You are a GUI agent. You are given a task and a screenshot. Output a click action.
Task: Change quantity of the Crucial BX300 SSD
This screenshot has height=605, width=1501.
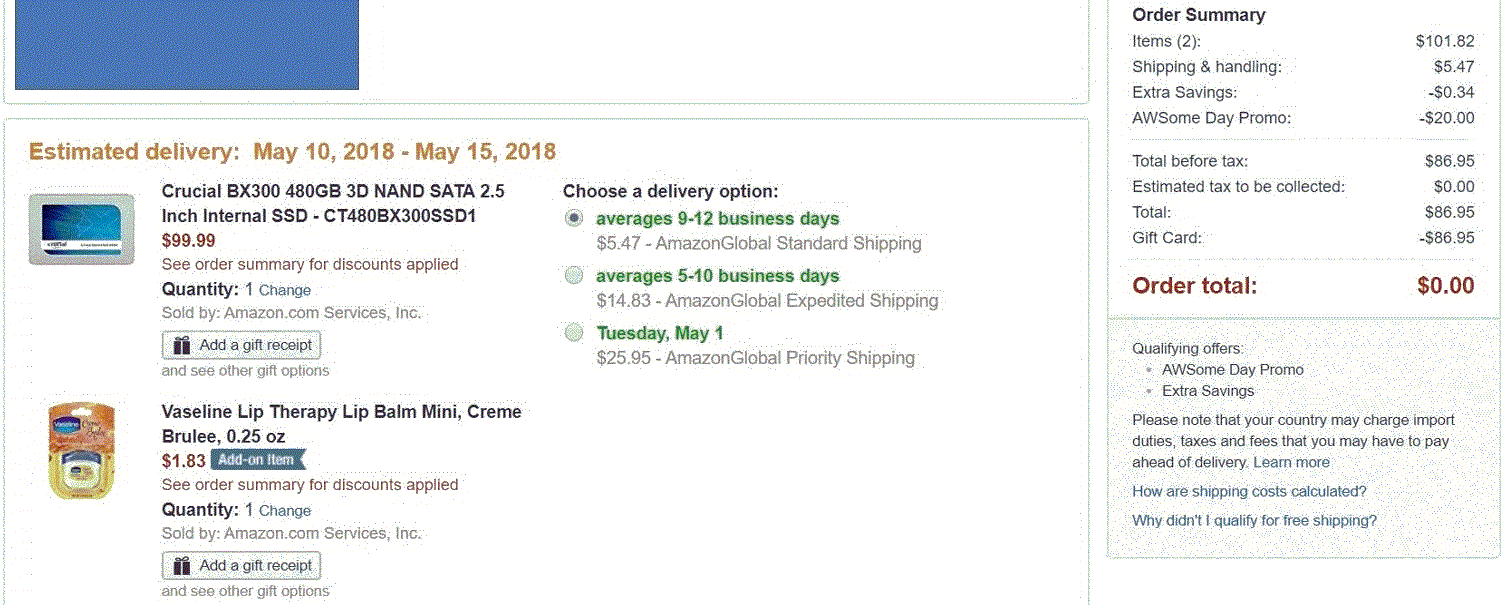click(285, 290)
